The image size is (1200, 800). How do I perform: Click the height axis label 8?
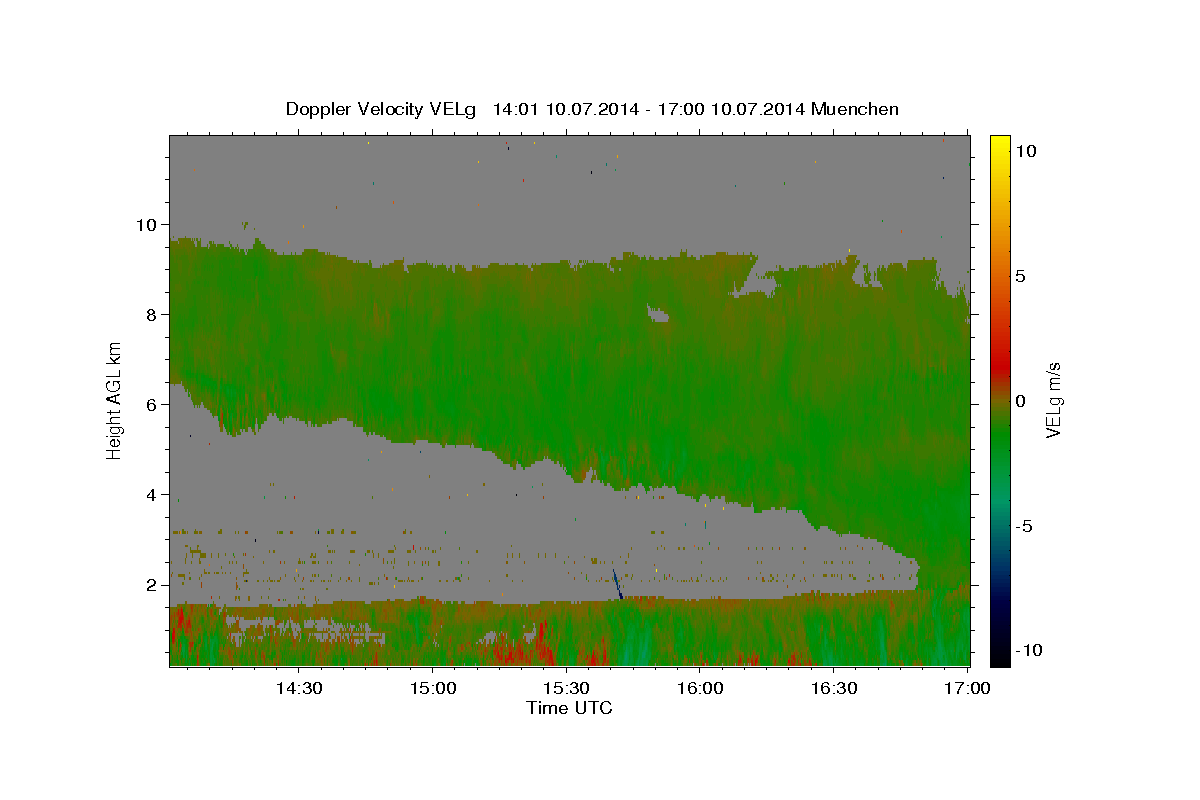pos(152,315)
